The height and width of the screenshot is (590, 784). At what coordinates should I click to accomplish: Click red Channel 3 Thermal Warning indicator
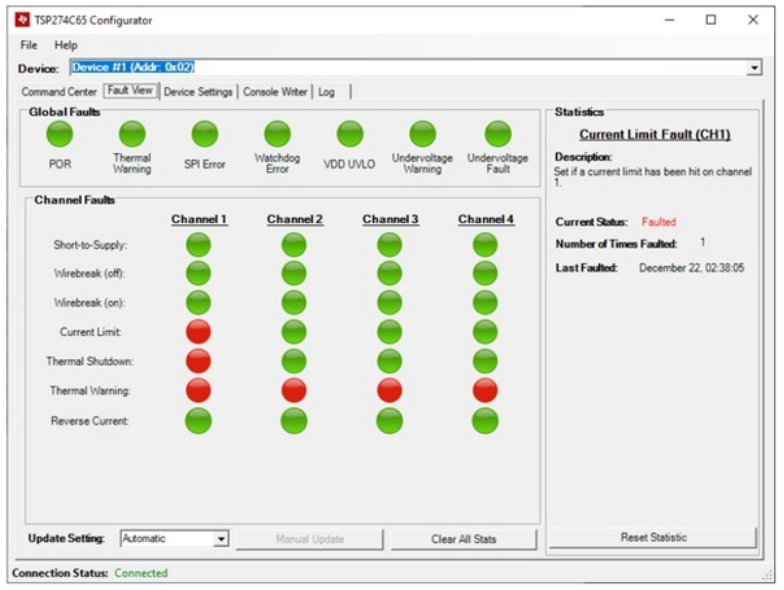pyautogui.click(x=390, y=390)
